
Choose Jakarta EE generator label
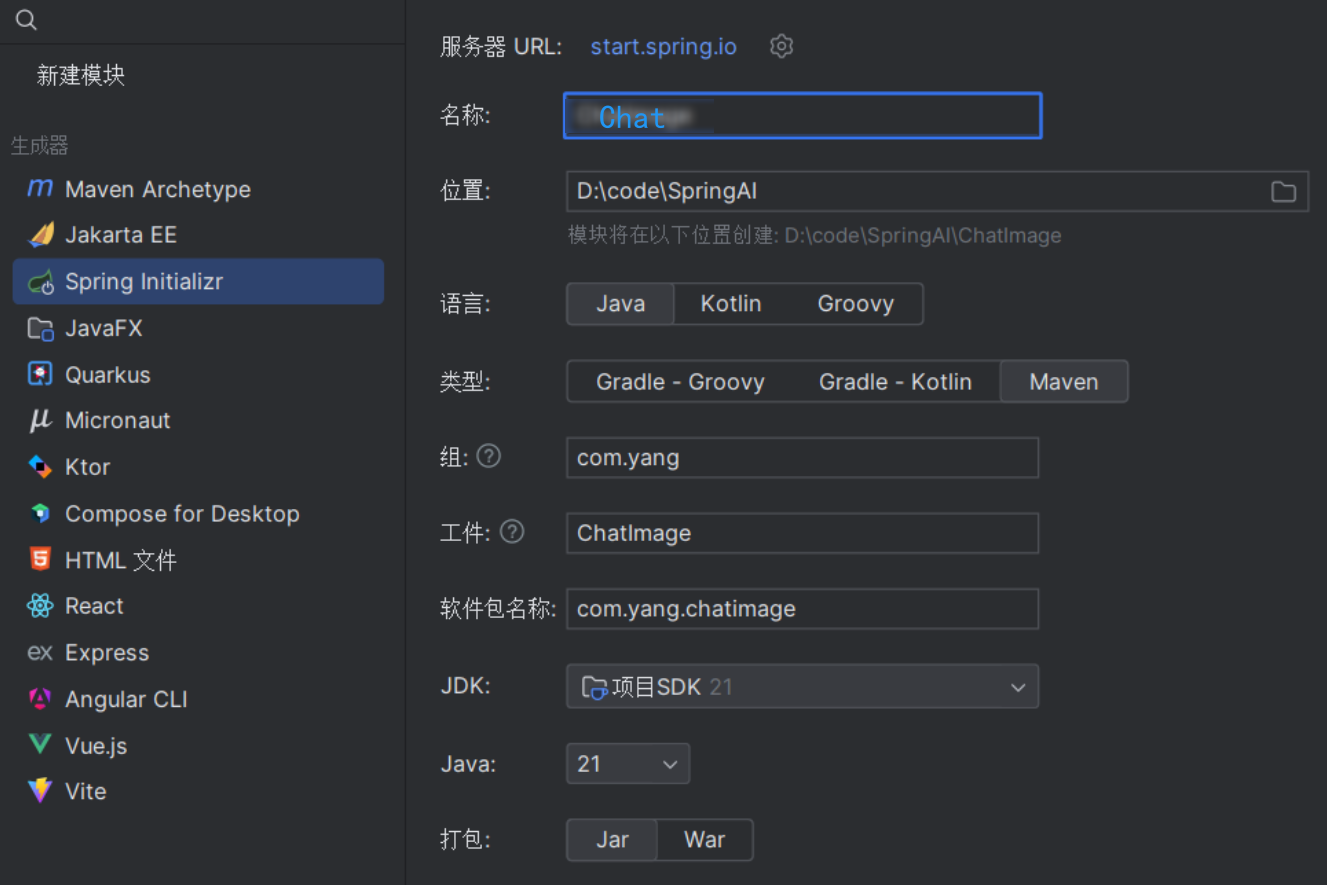pos(121,235)
